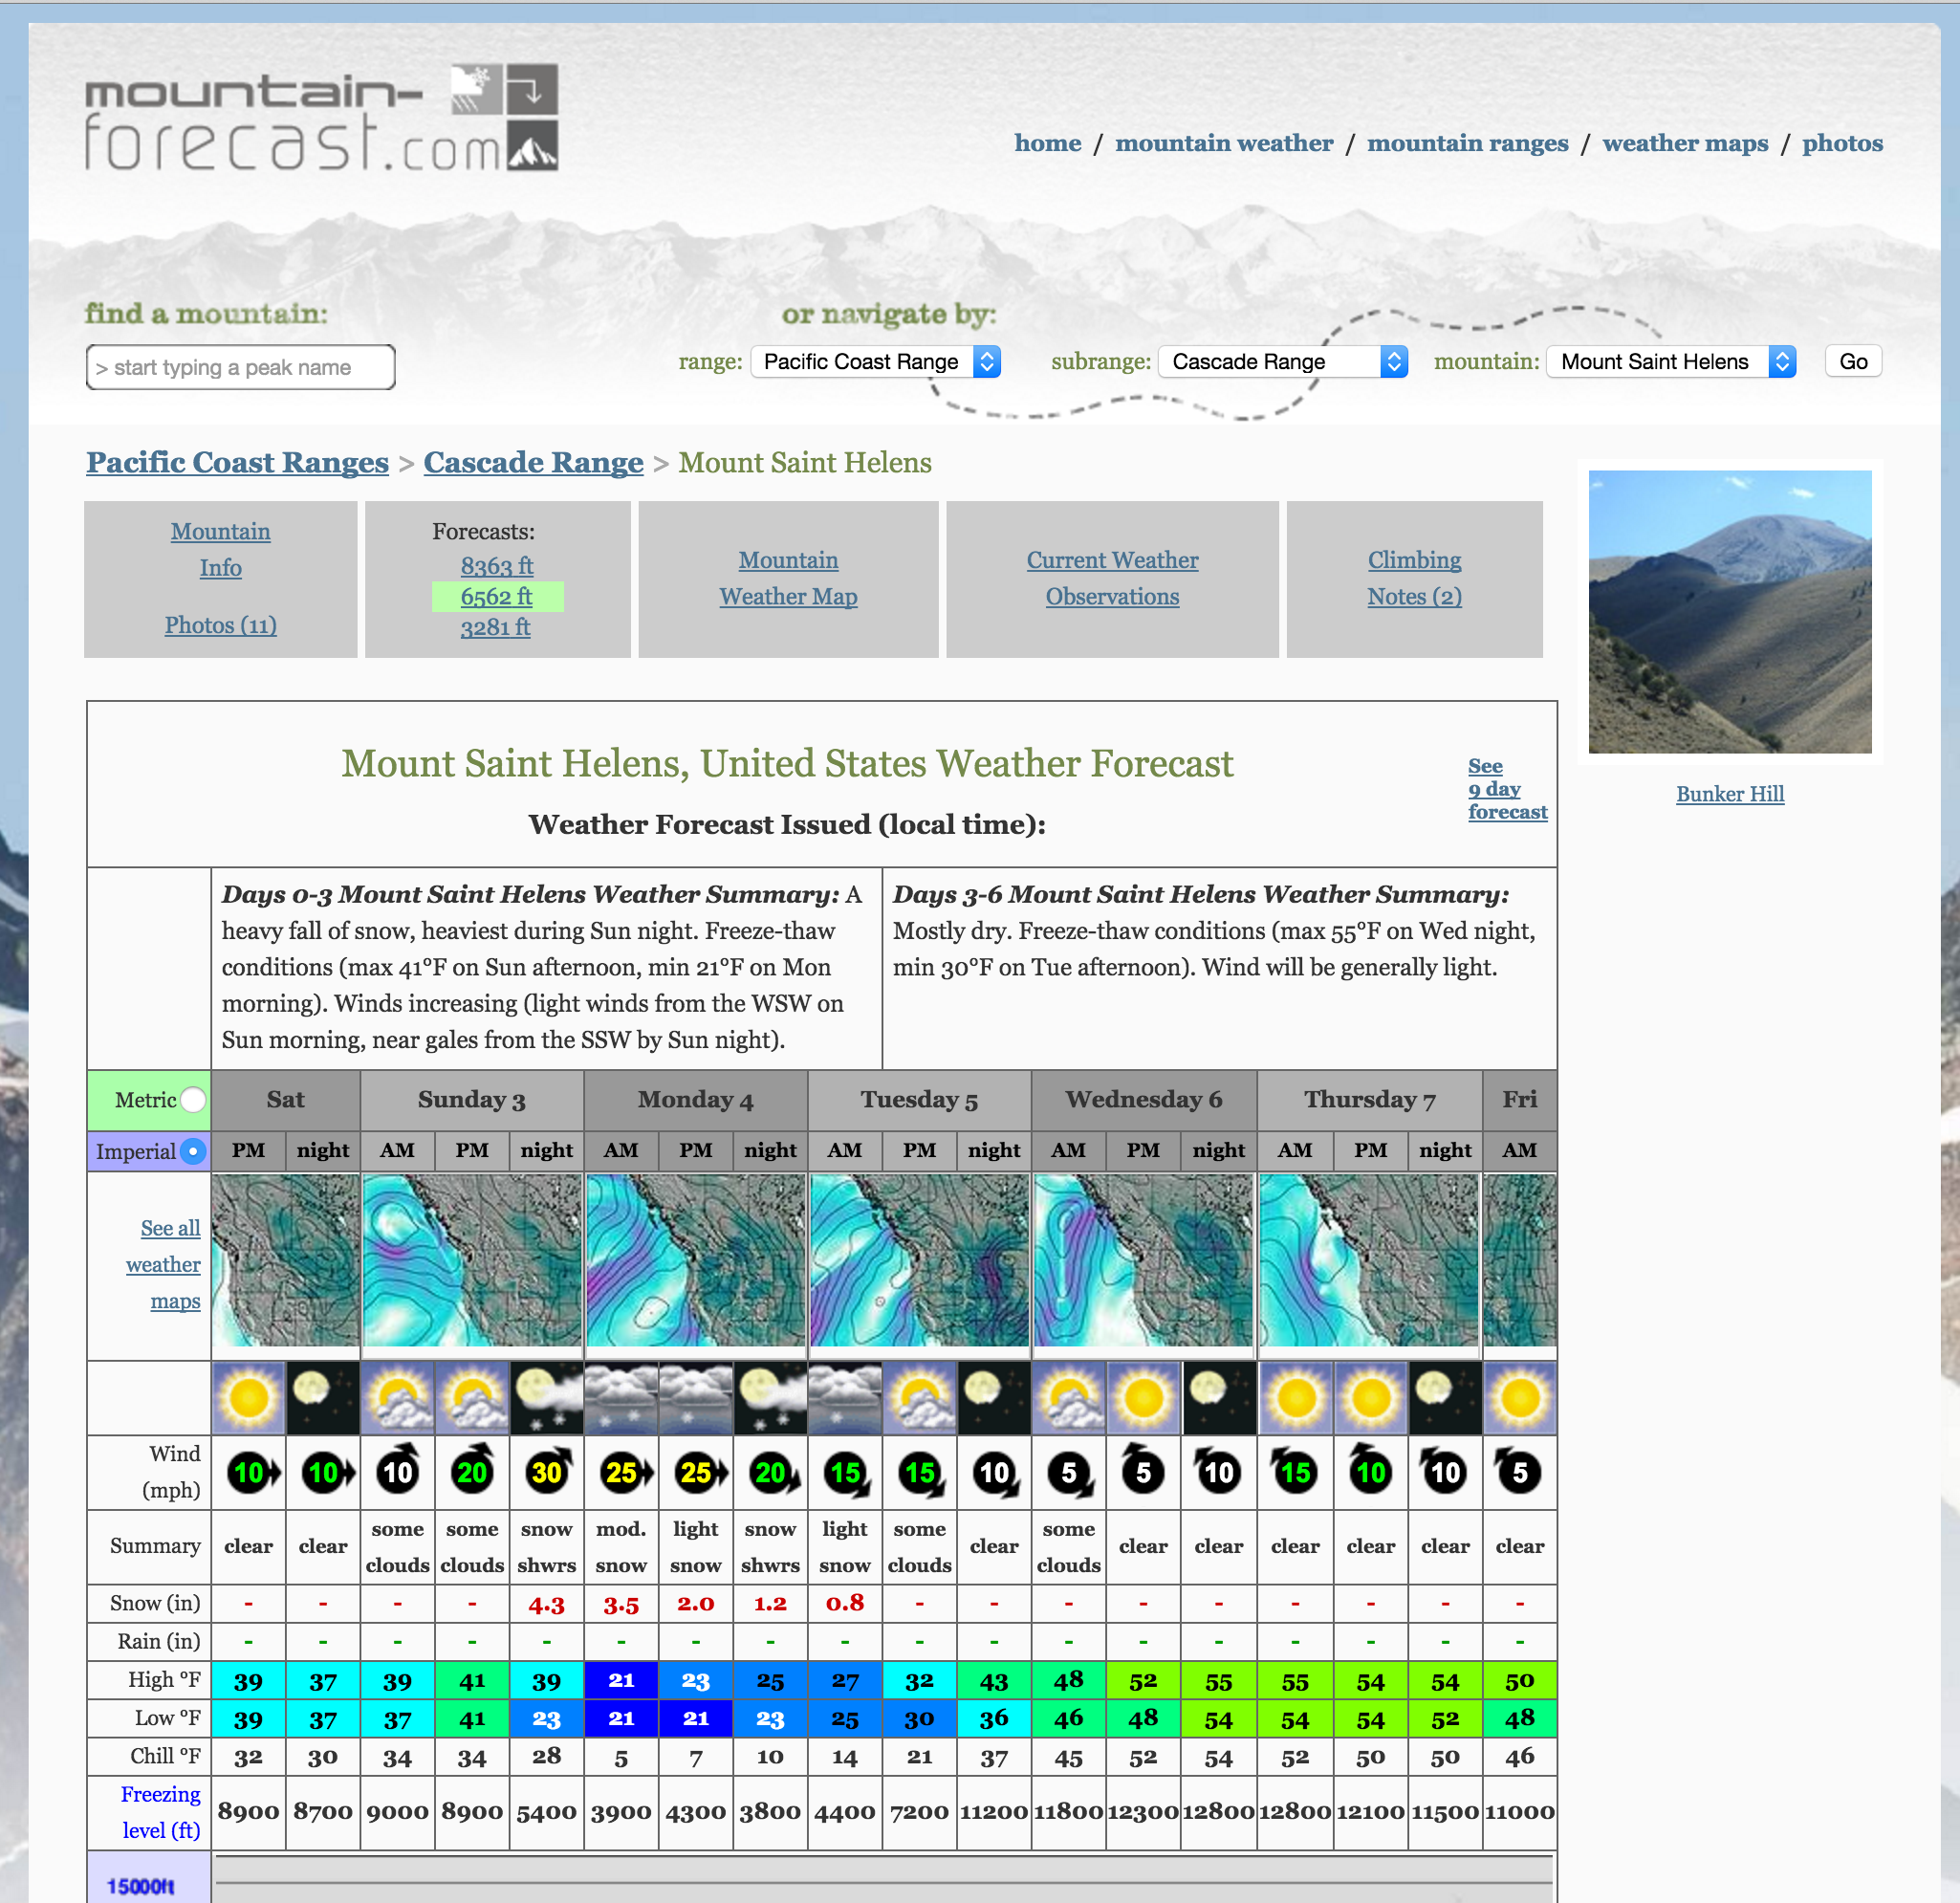
Task: Select the Metric units radio button
Action: (194, 1099)
